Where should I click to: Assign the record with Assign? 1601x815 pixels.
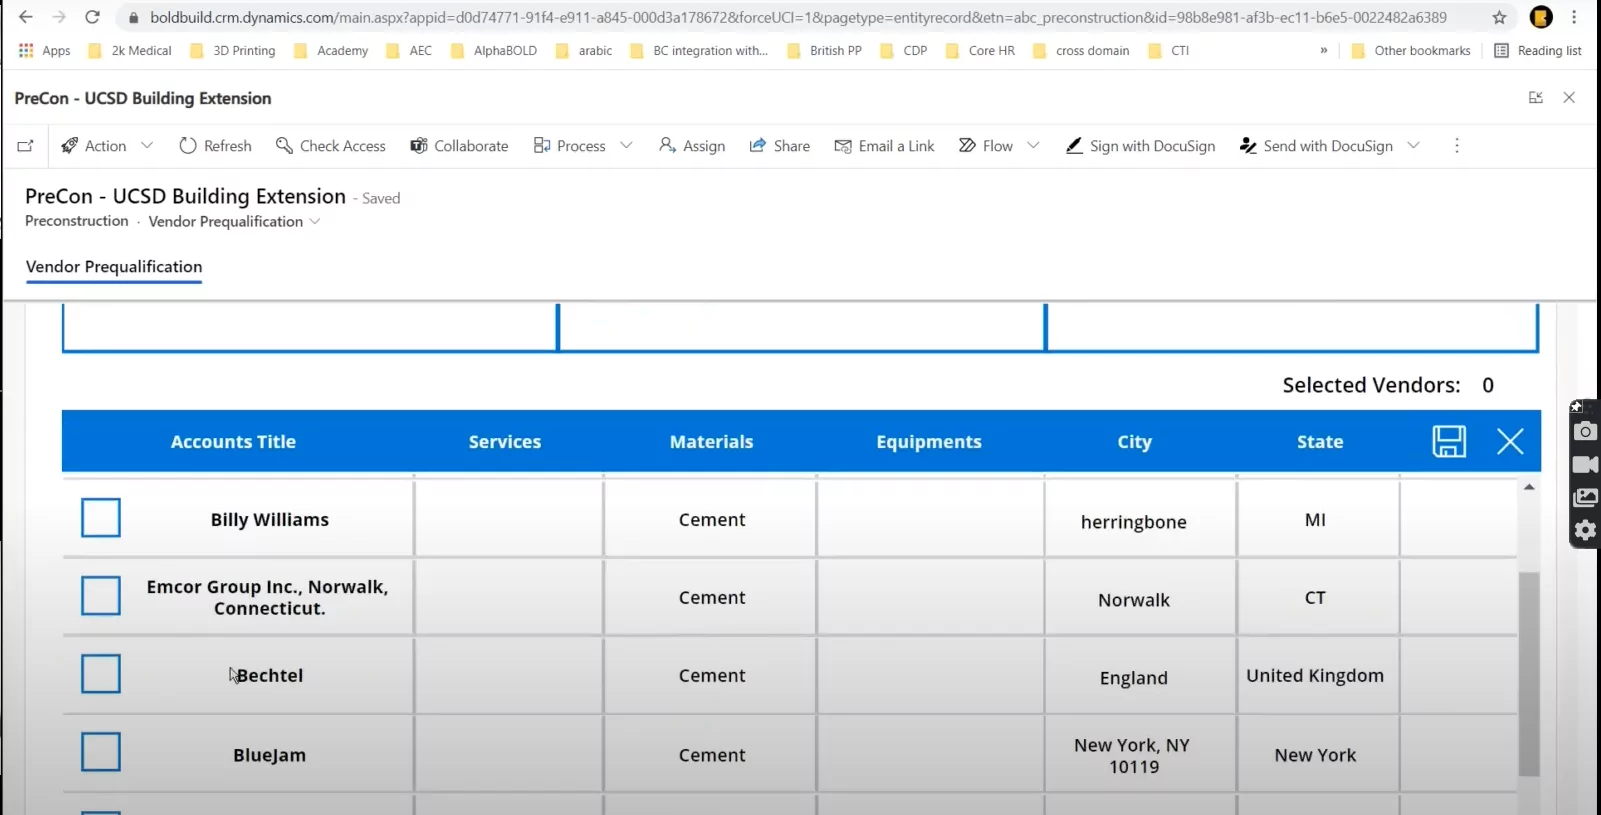(692, 146)
